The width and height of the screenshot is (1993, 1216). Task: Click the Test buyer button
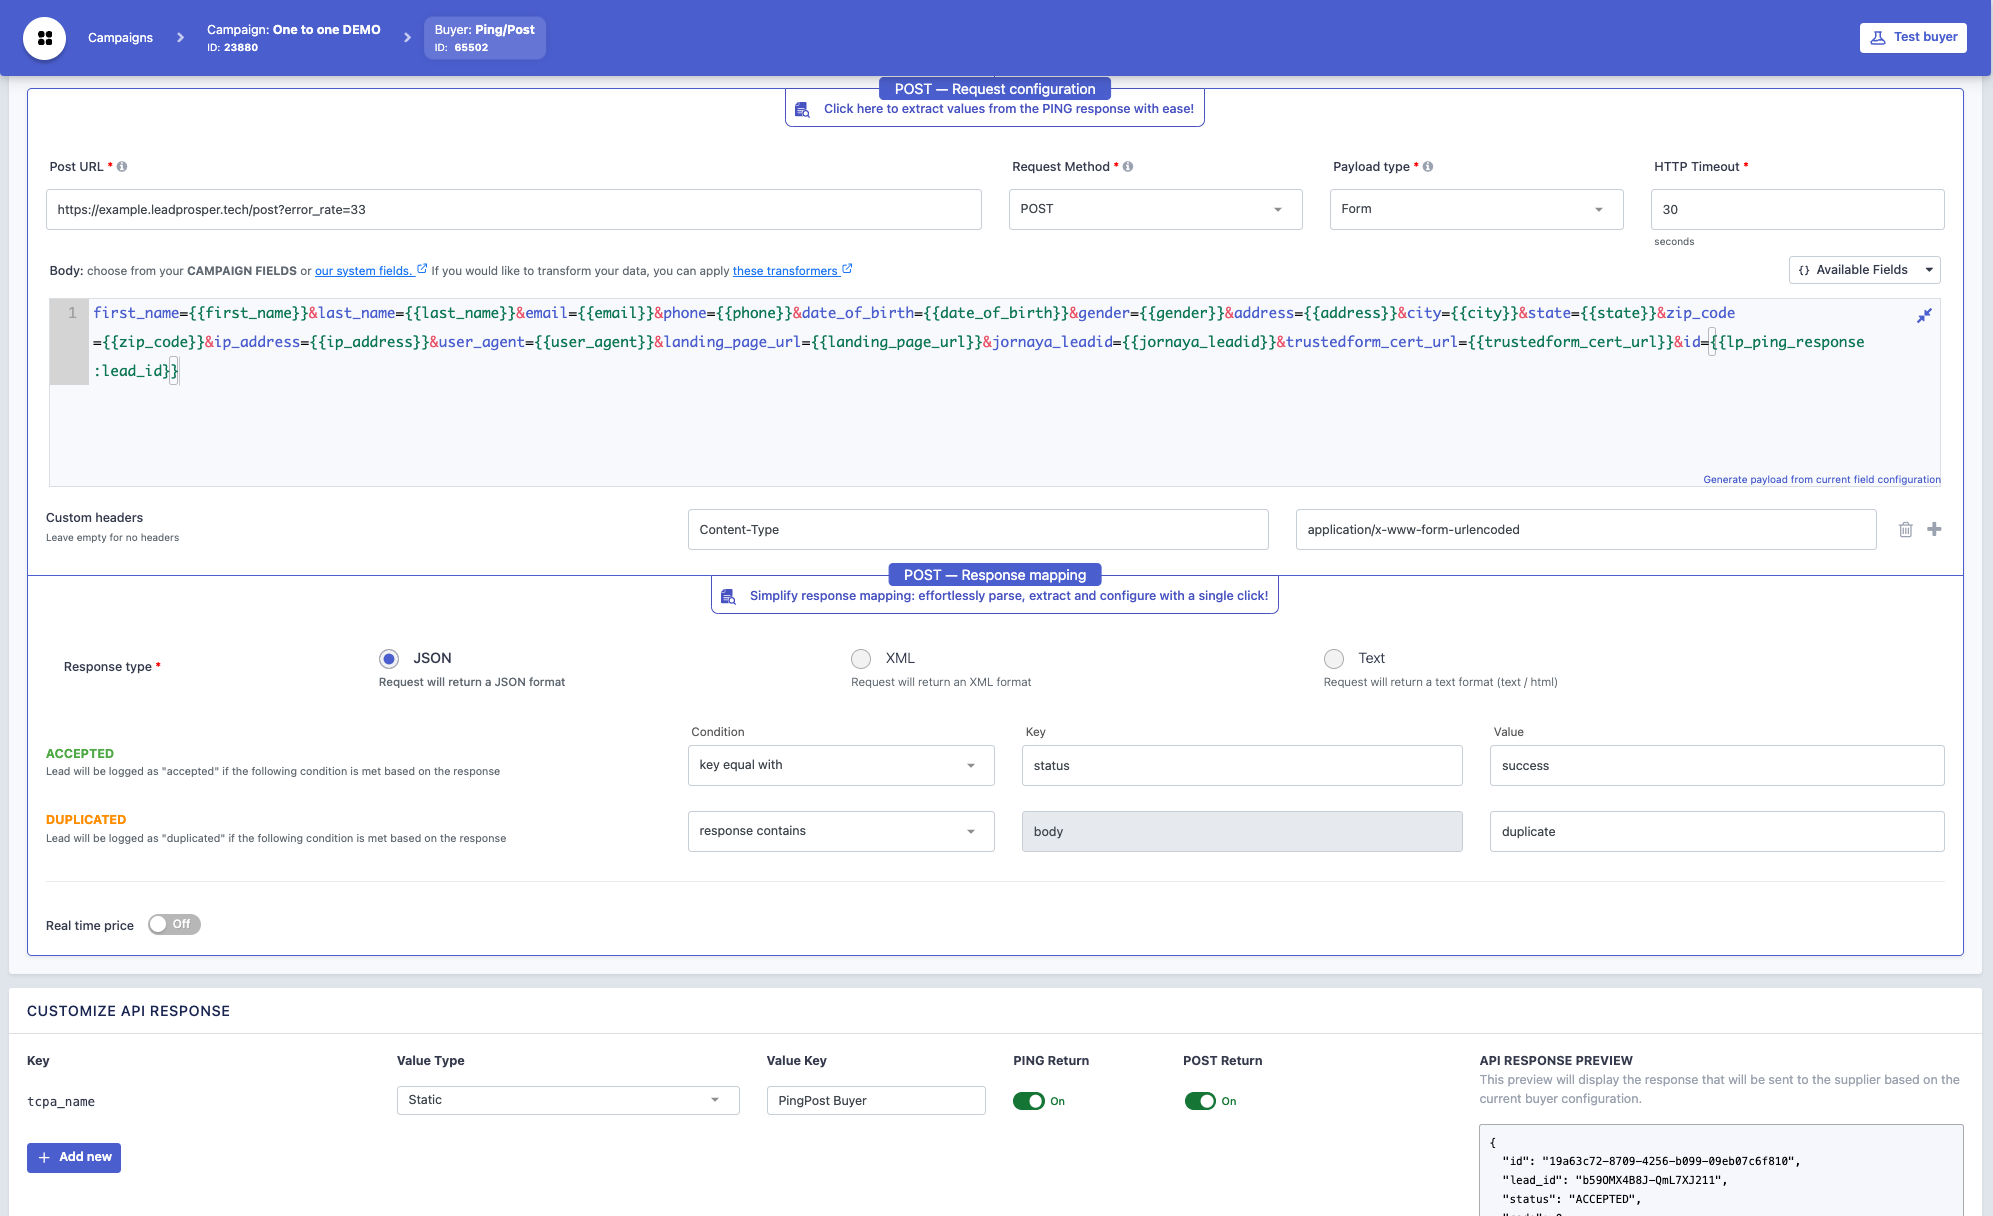(x=1912, y=37)
